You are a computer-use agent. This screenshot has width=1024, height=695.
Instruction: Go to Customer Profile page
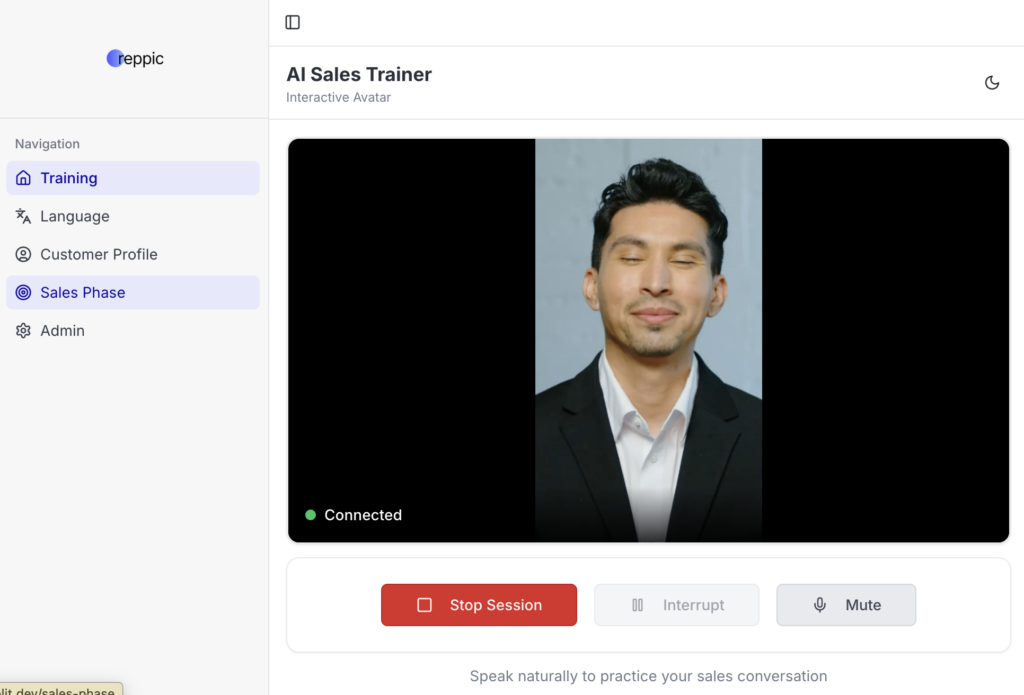pos(99,254)
